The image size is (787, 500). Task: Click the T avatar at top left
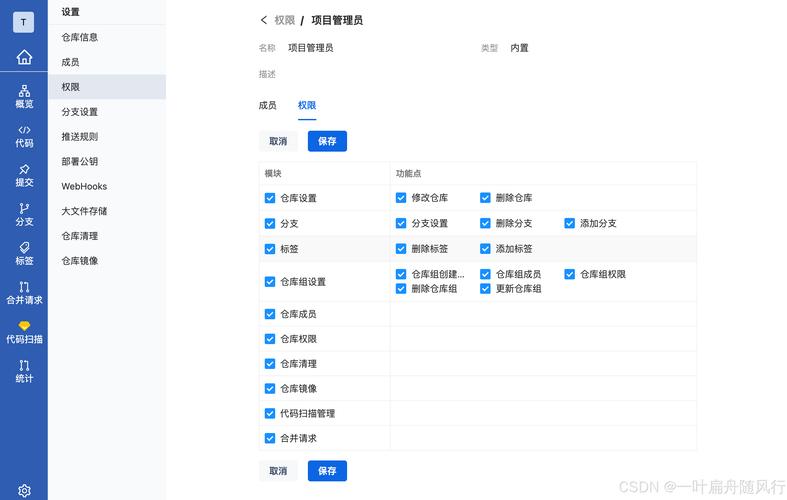tap(24, 22)
